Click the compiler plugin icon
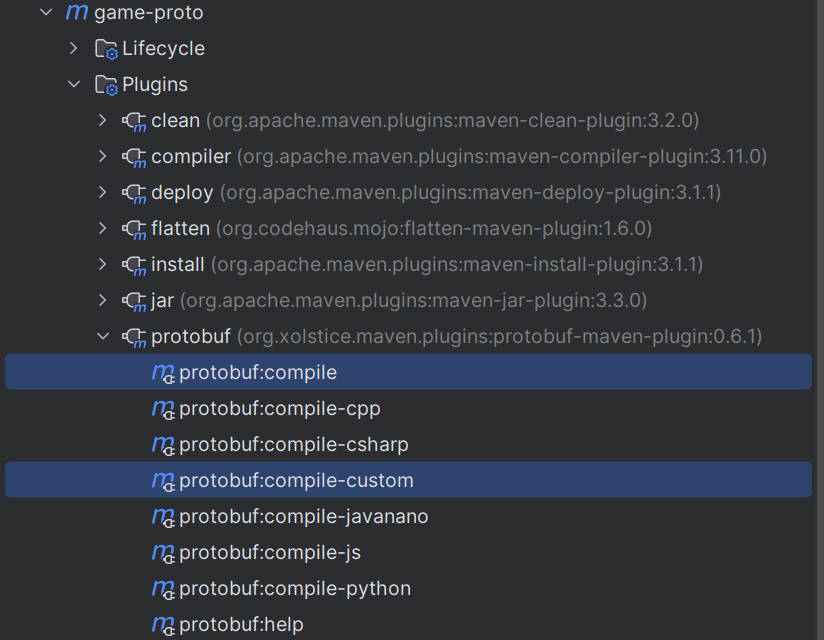 point(137,156)
